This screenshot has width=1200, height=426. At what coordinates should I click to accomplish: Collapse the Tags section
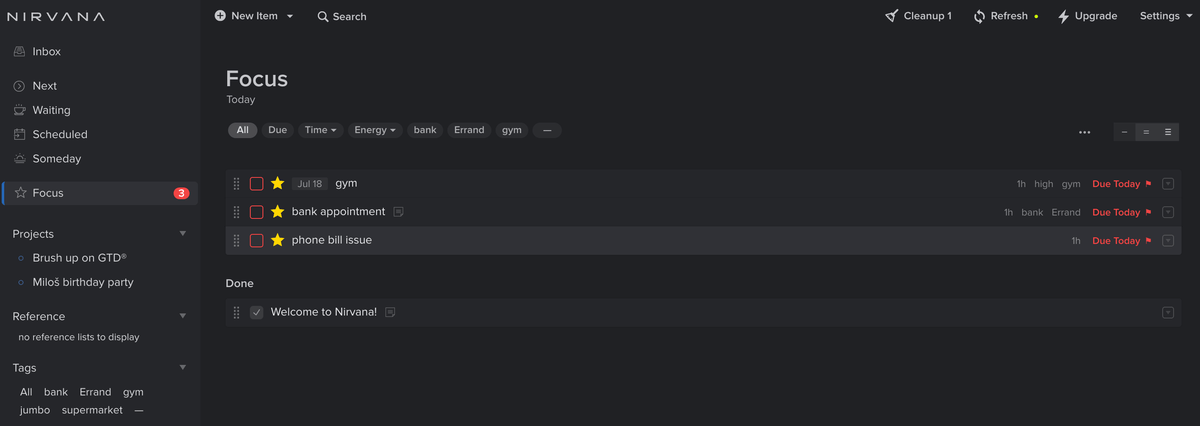[x=182, y=368]
